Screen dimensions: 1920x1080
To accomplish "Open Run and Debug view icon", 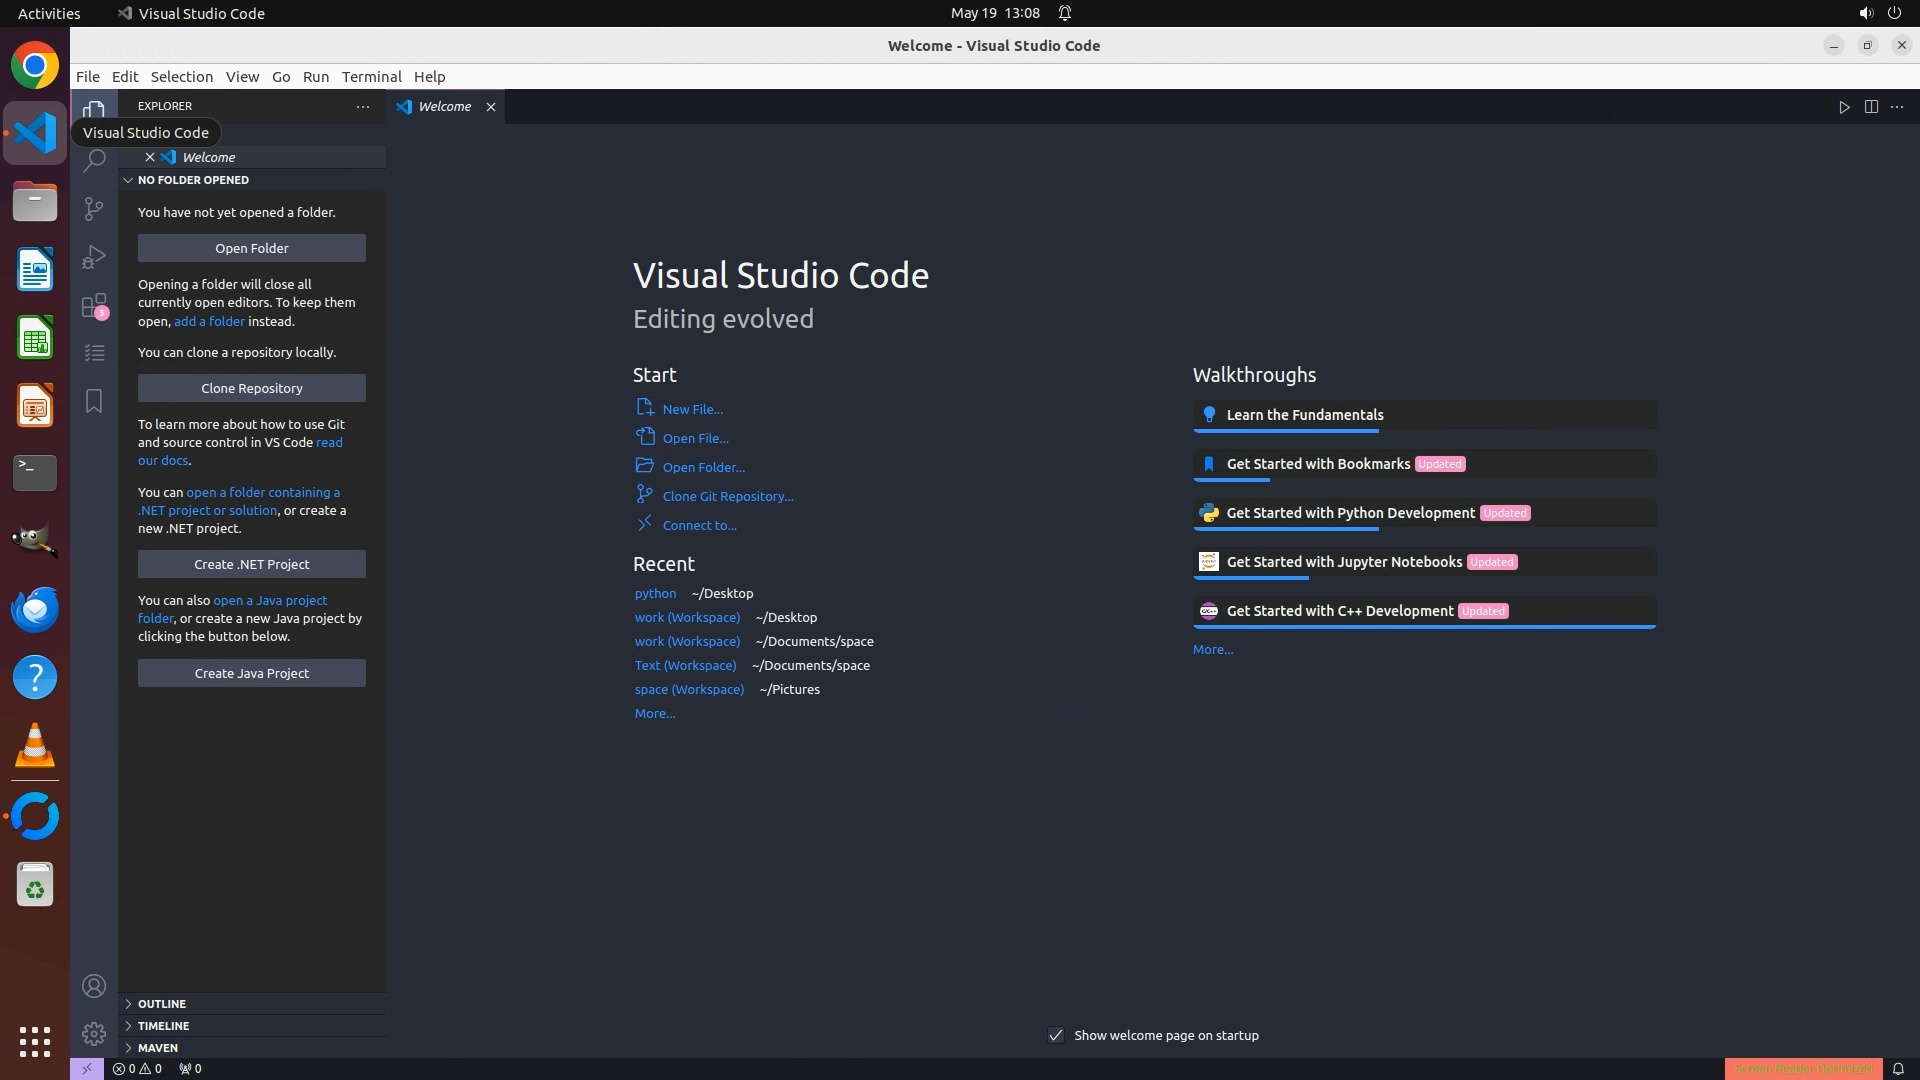I will (94, 257).
